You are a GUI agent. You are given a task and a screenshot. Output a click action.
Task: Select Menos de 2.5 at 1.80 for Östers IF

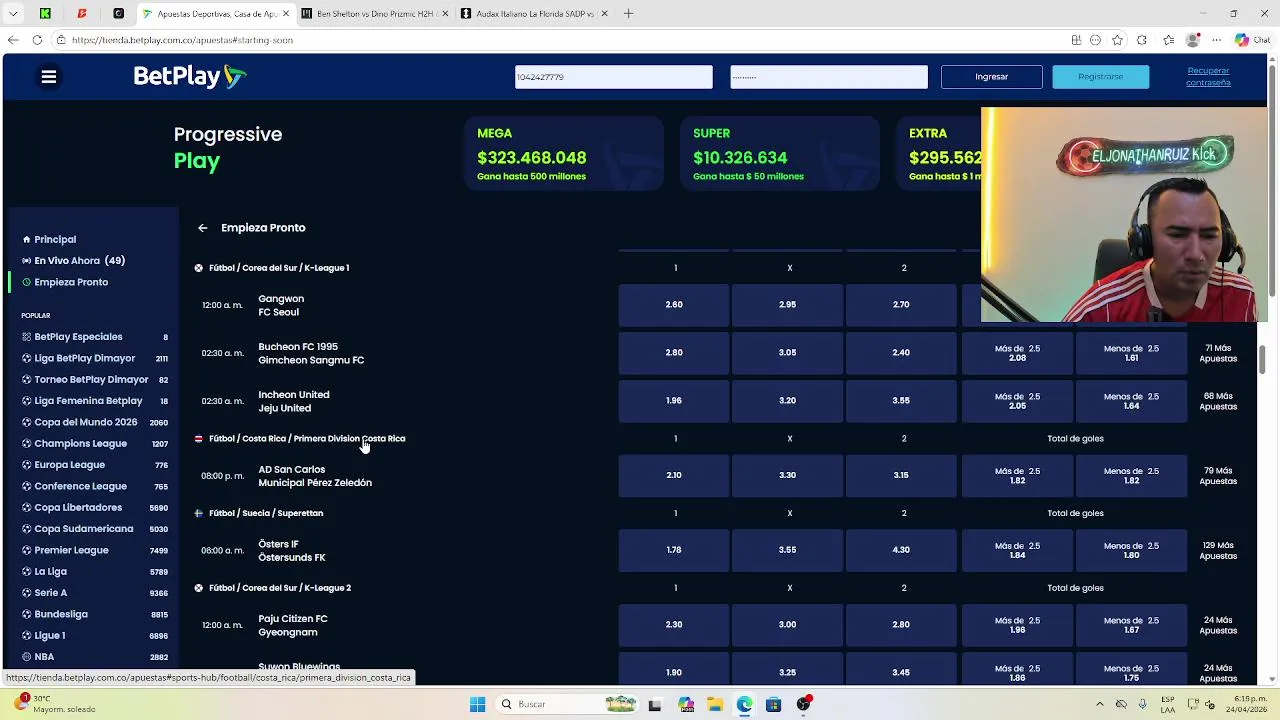point(1131,551)
